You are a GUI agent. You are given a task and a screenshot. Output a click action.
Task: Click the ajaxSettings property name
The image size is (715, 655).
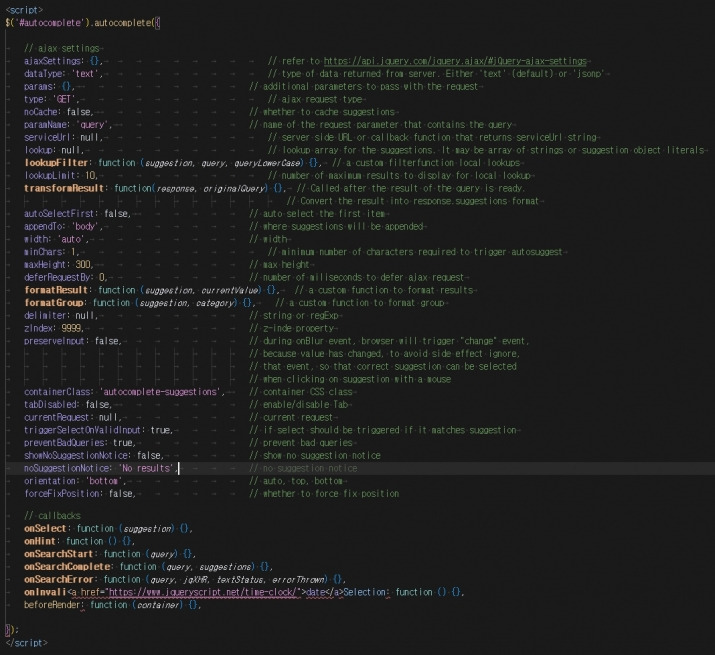pyautogui.click(x=54, y=61)
